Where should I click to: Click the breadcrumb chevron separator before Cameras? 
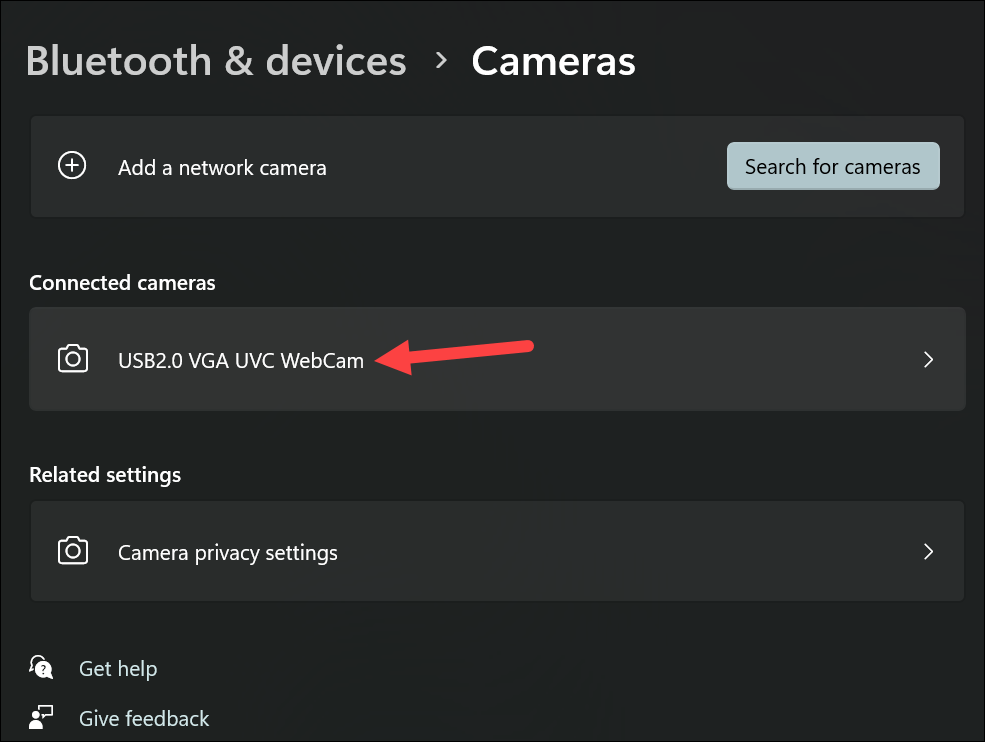[442, 60]
